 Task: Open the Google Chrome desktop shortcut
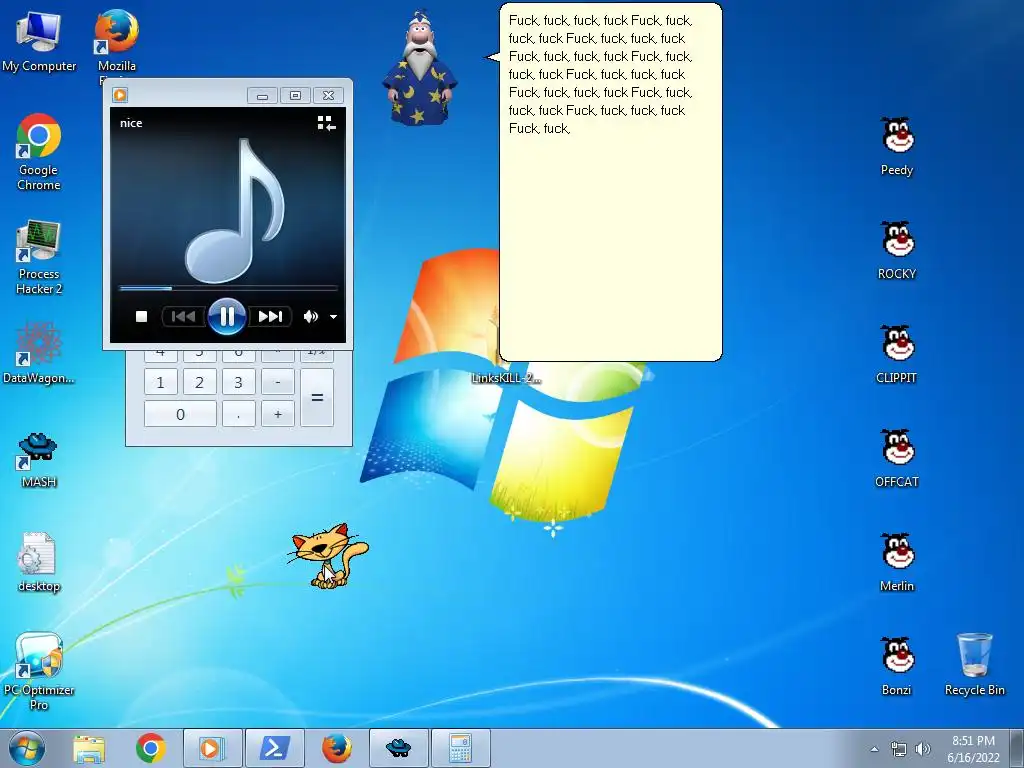click(x=39, y=152)
